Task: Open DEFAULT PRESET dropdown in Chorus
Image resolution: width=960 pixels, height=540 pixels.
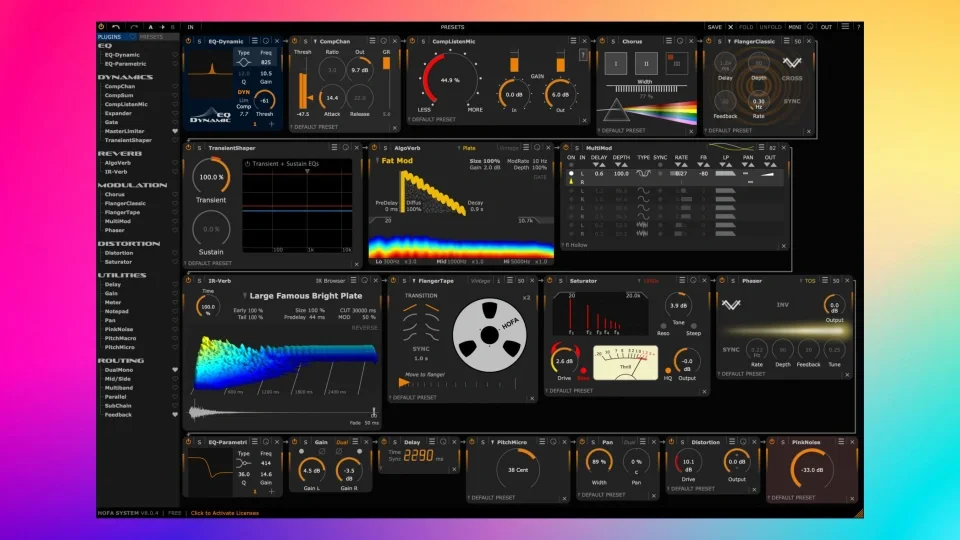Action: (623, 130)
